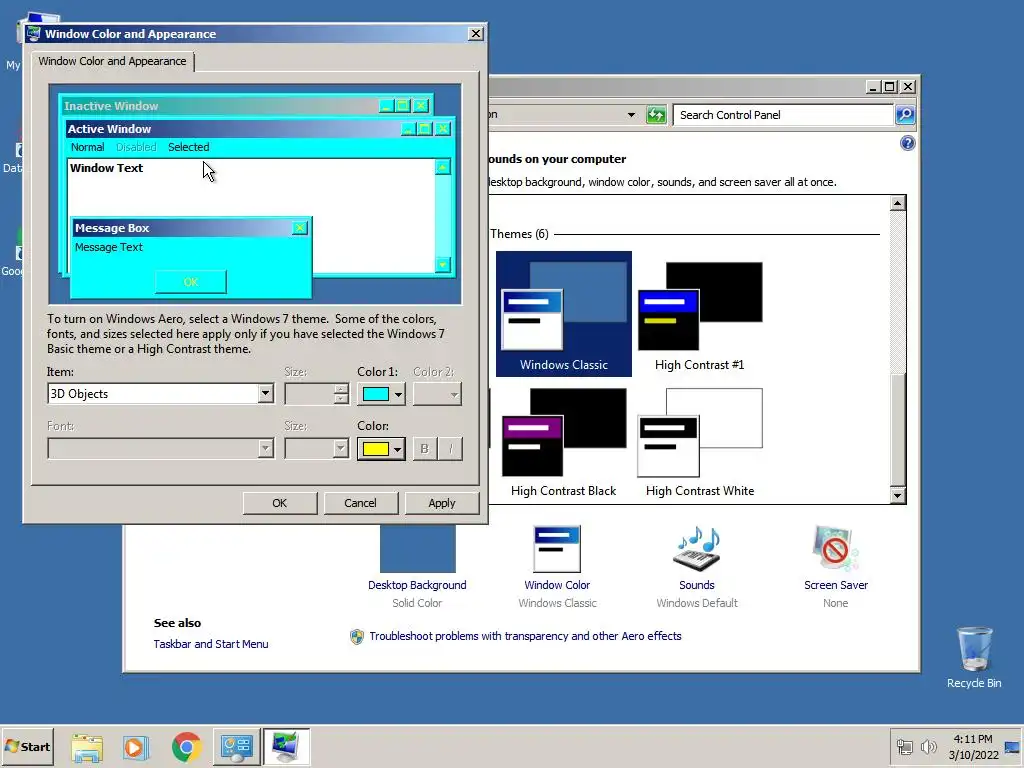
Task: Click the preview window scrollbar down arrow
Action: click(x=443, y=264)
